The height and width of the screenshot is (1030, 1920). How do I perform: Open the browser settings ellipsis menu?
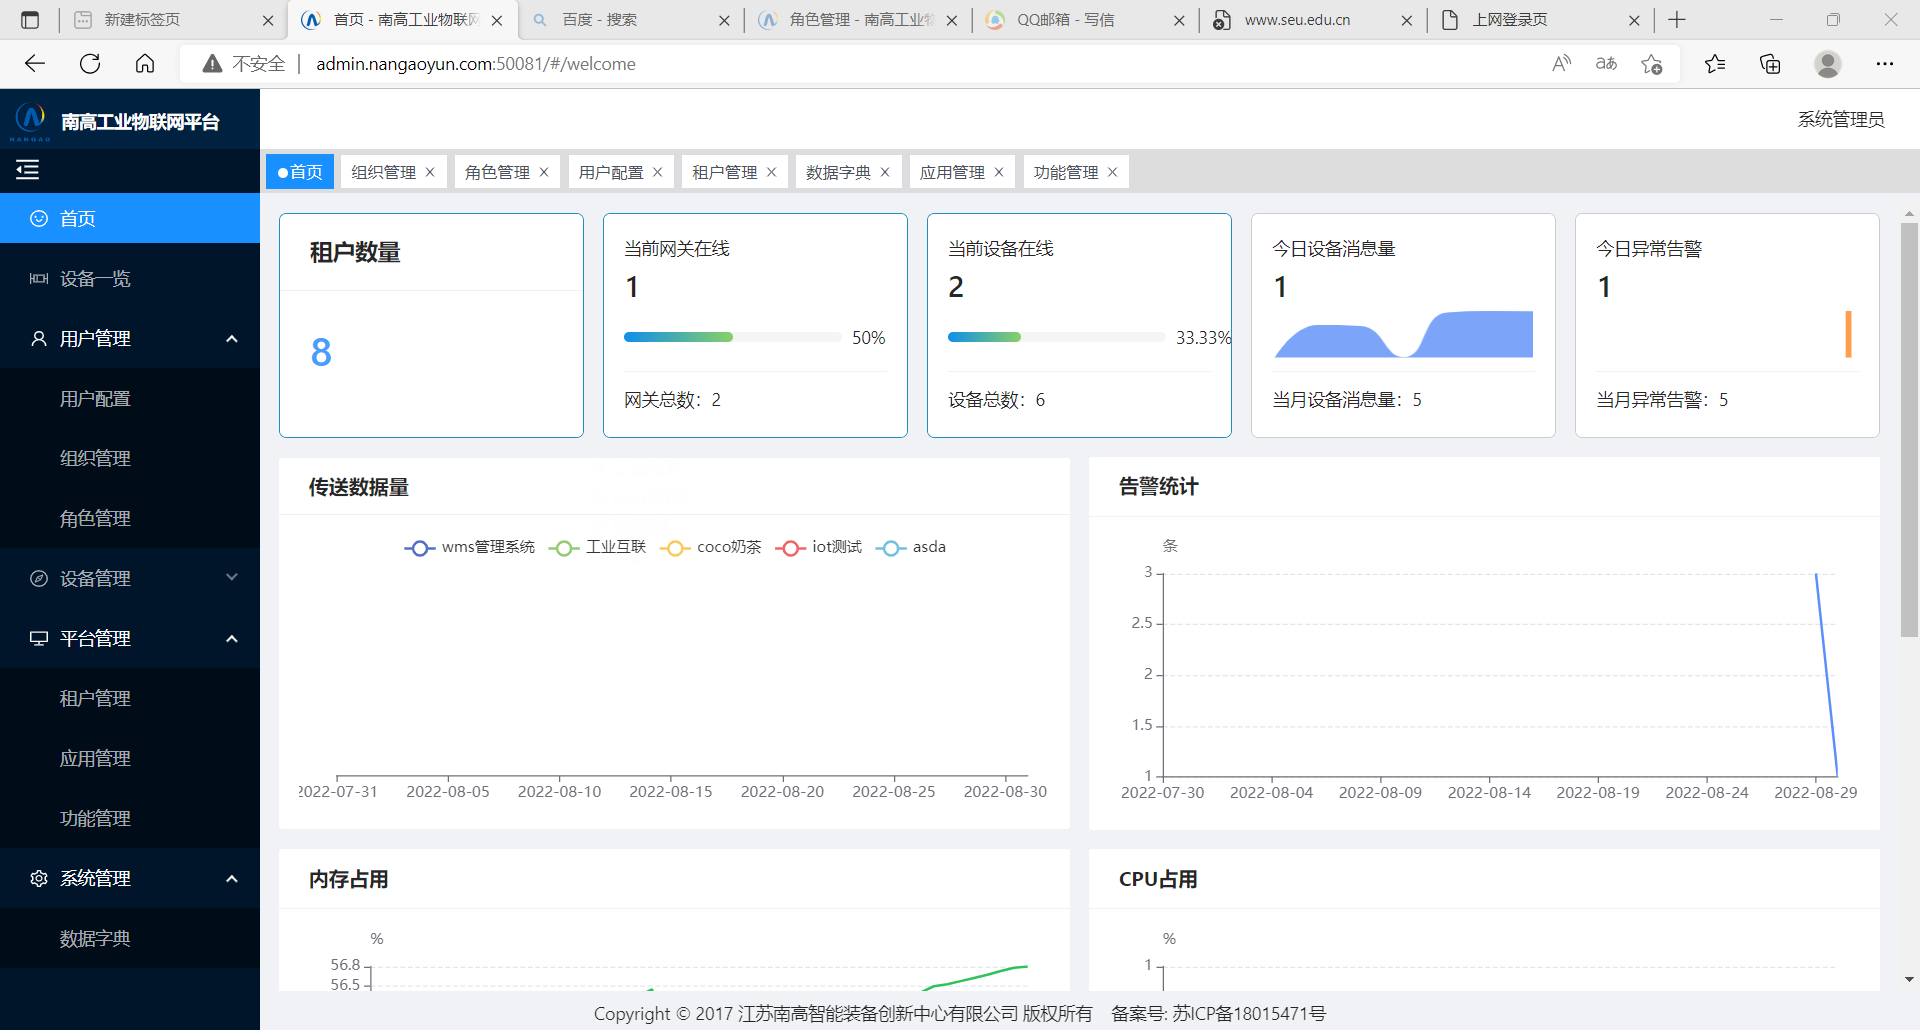[1884, 64]
